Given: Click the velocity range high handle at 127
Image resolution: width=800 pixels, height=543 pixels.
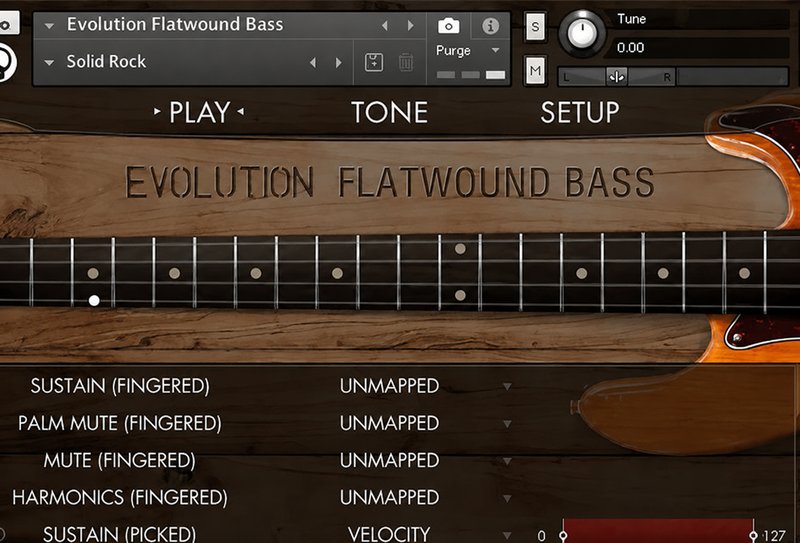Looking at the screenshot, I should 754,535.
